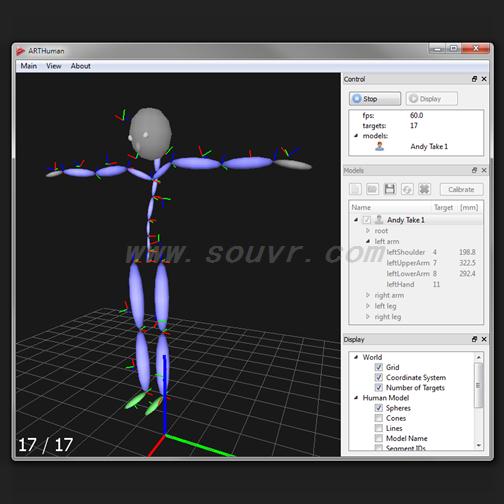Close the Models panel
The height and width of the screenshot is (504, 504).
(484, 170)
